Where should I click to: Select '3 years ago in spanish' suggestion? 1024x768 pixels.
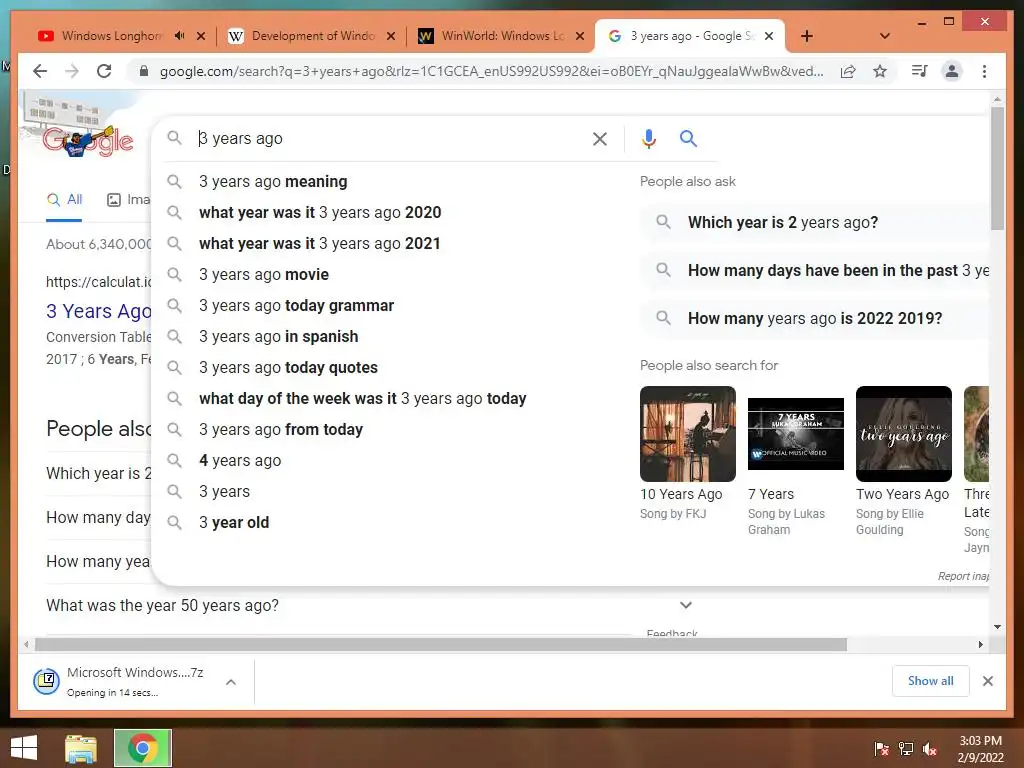coord(278,336)
